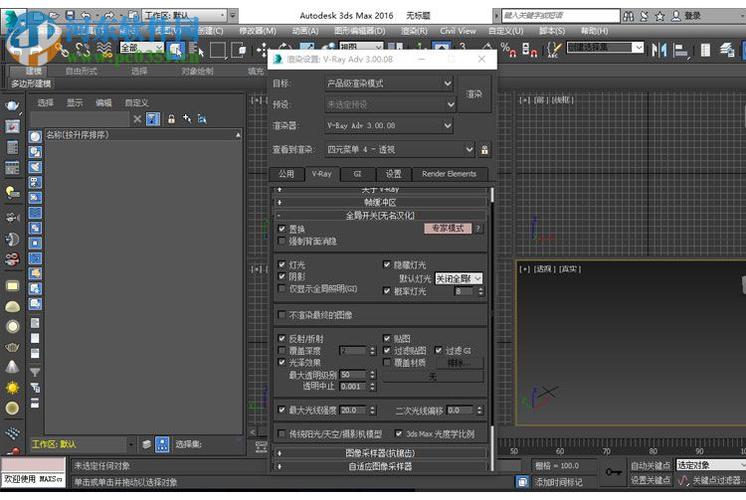The height and width of the screenshot is (500, 746).
Task: Click the Save File icon in the quick access bar
Action: pos(70,15)
